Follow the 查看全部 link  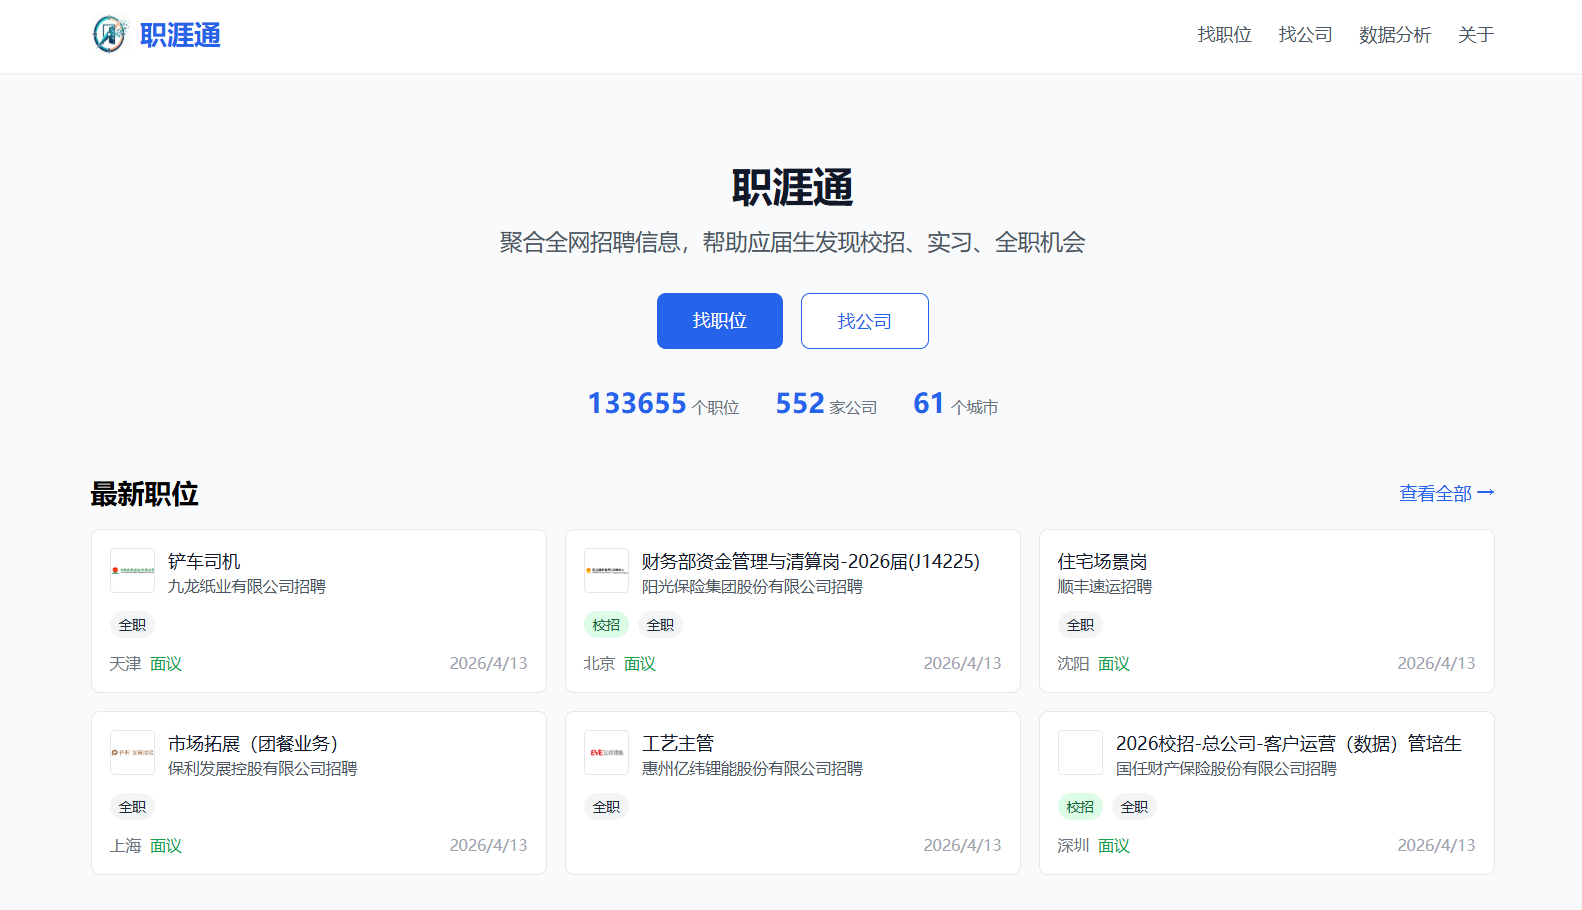click(x=1445, y=493)
